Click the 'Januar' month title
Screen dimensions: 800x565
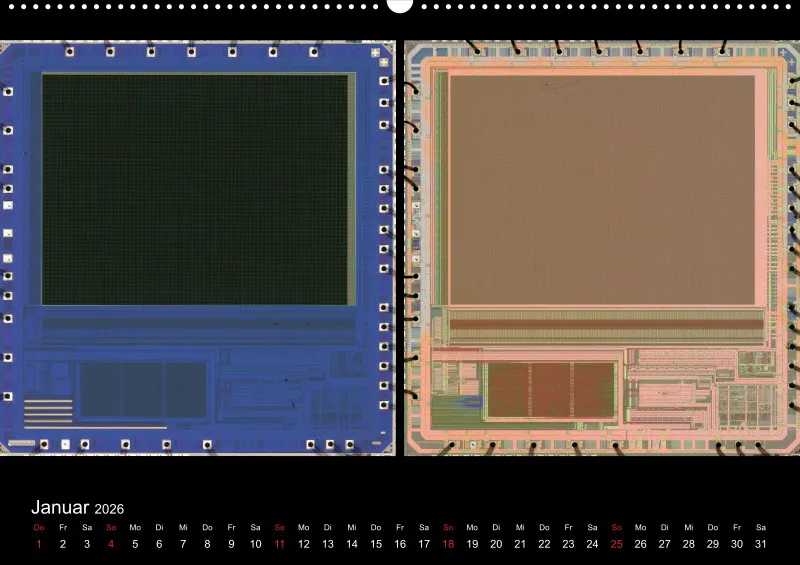(x=60, y=507)
